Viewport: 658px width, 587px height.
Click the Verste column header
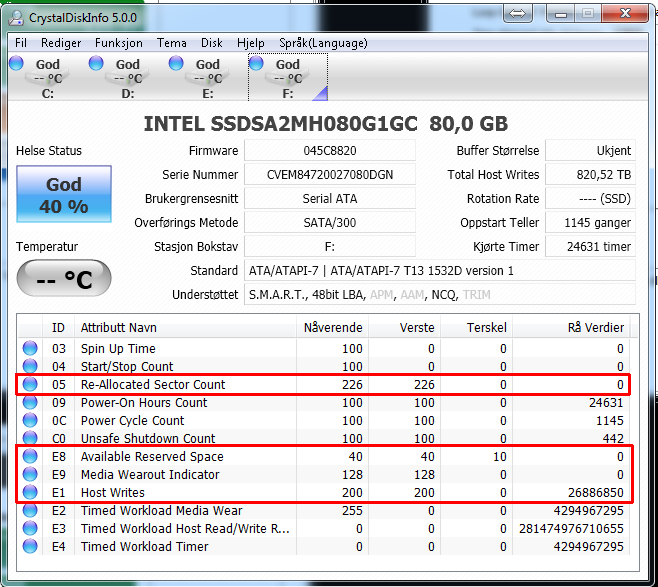[x=405, y=327]
